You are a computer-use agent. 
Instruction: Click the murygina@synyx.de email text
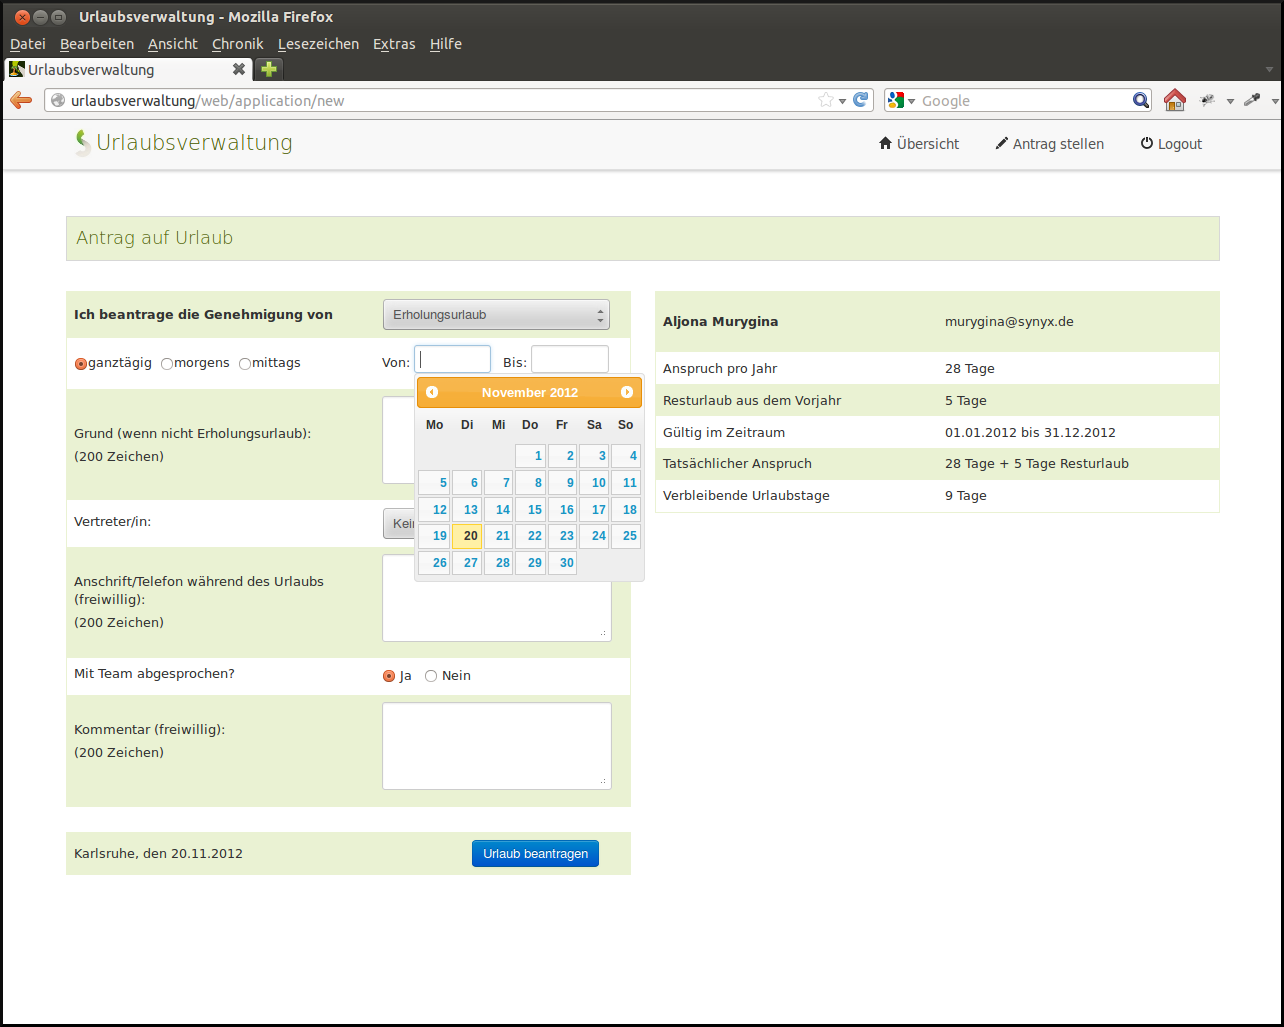pos(1009,322)
